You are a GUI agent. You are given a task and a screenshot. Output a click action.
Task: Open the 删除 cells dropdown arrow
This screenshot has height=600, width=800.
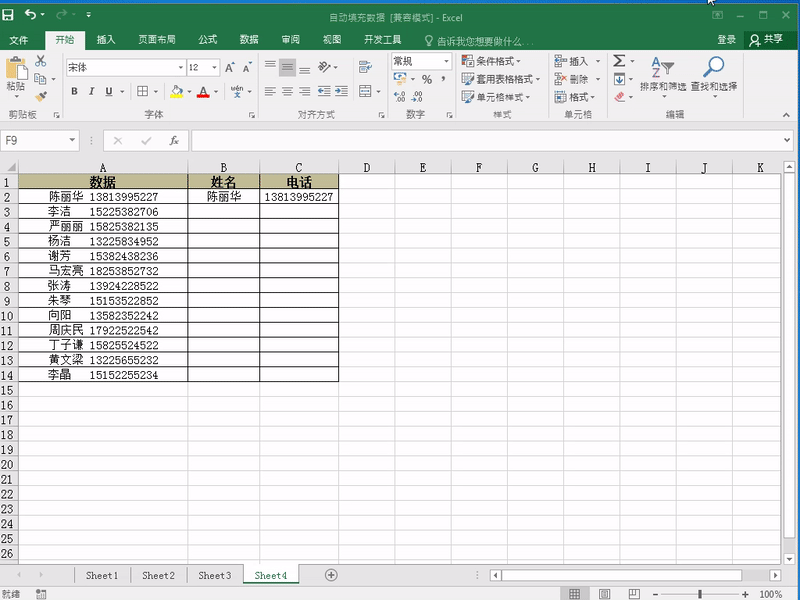tap(598, 79)
